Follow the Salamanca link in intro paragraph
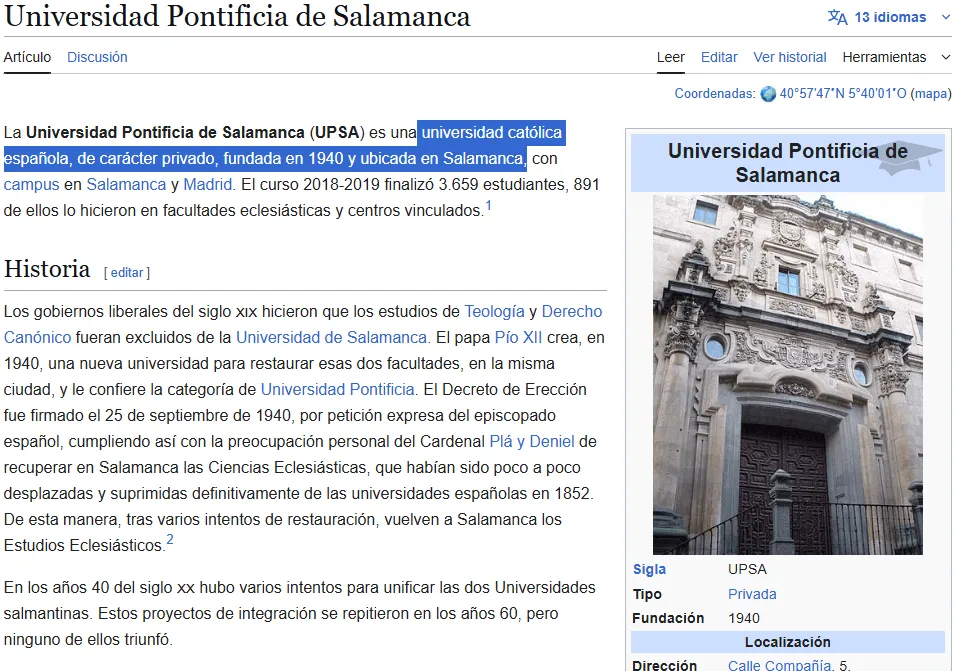This screenshot has height=671, width=956. tap(126, 185)
